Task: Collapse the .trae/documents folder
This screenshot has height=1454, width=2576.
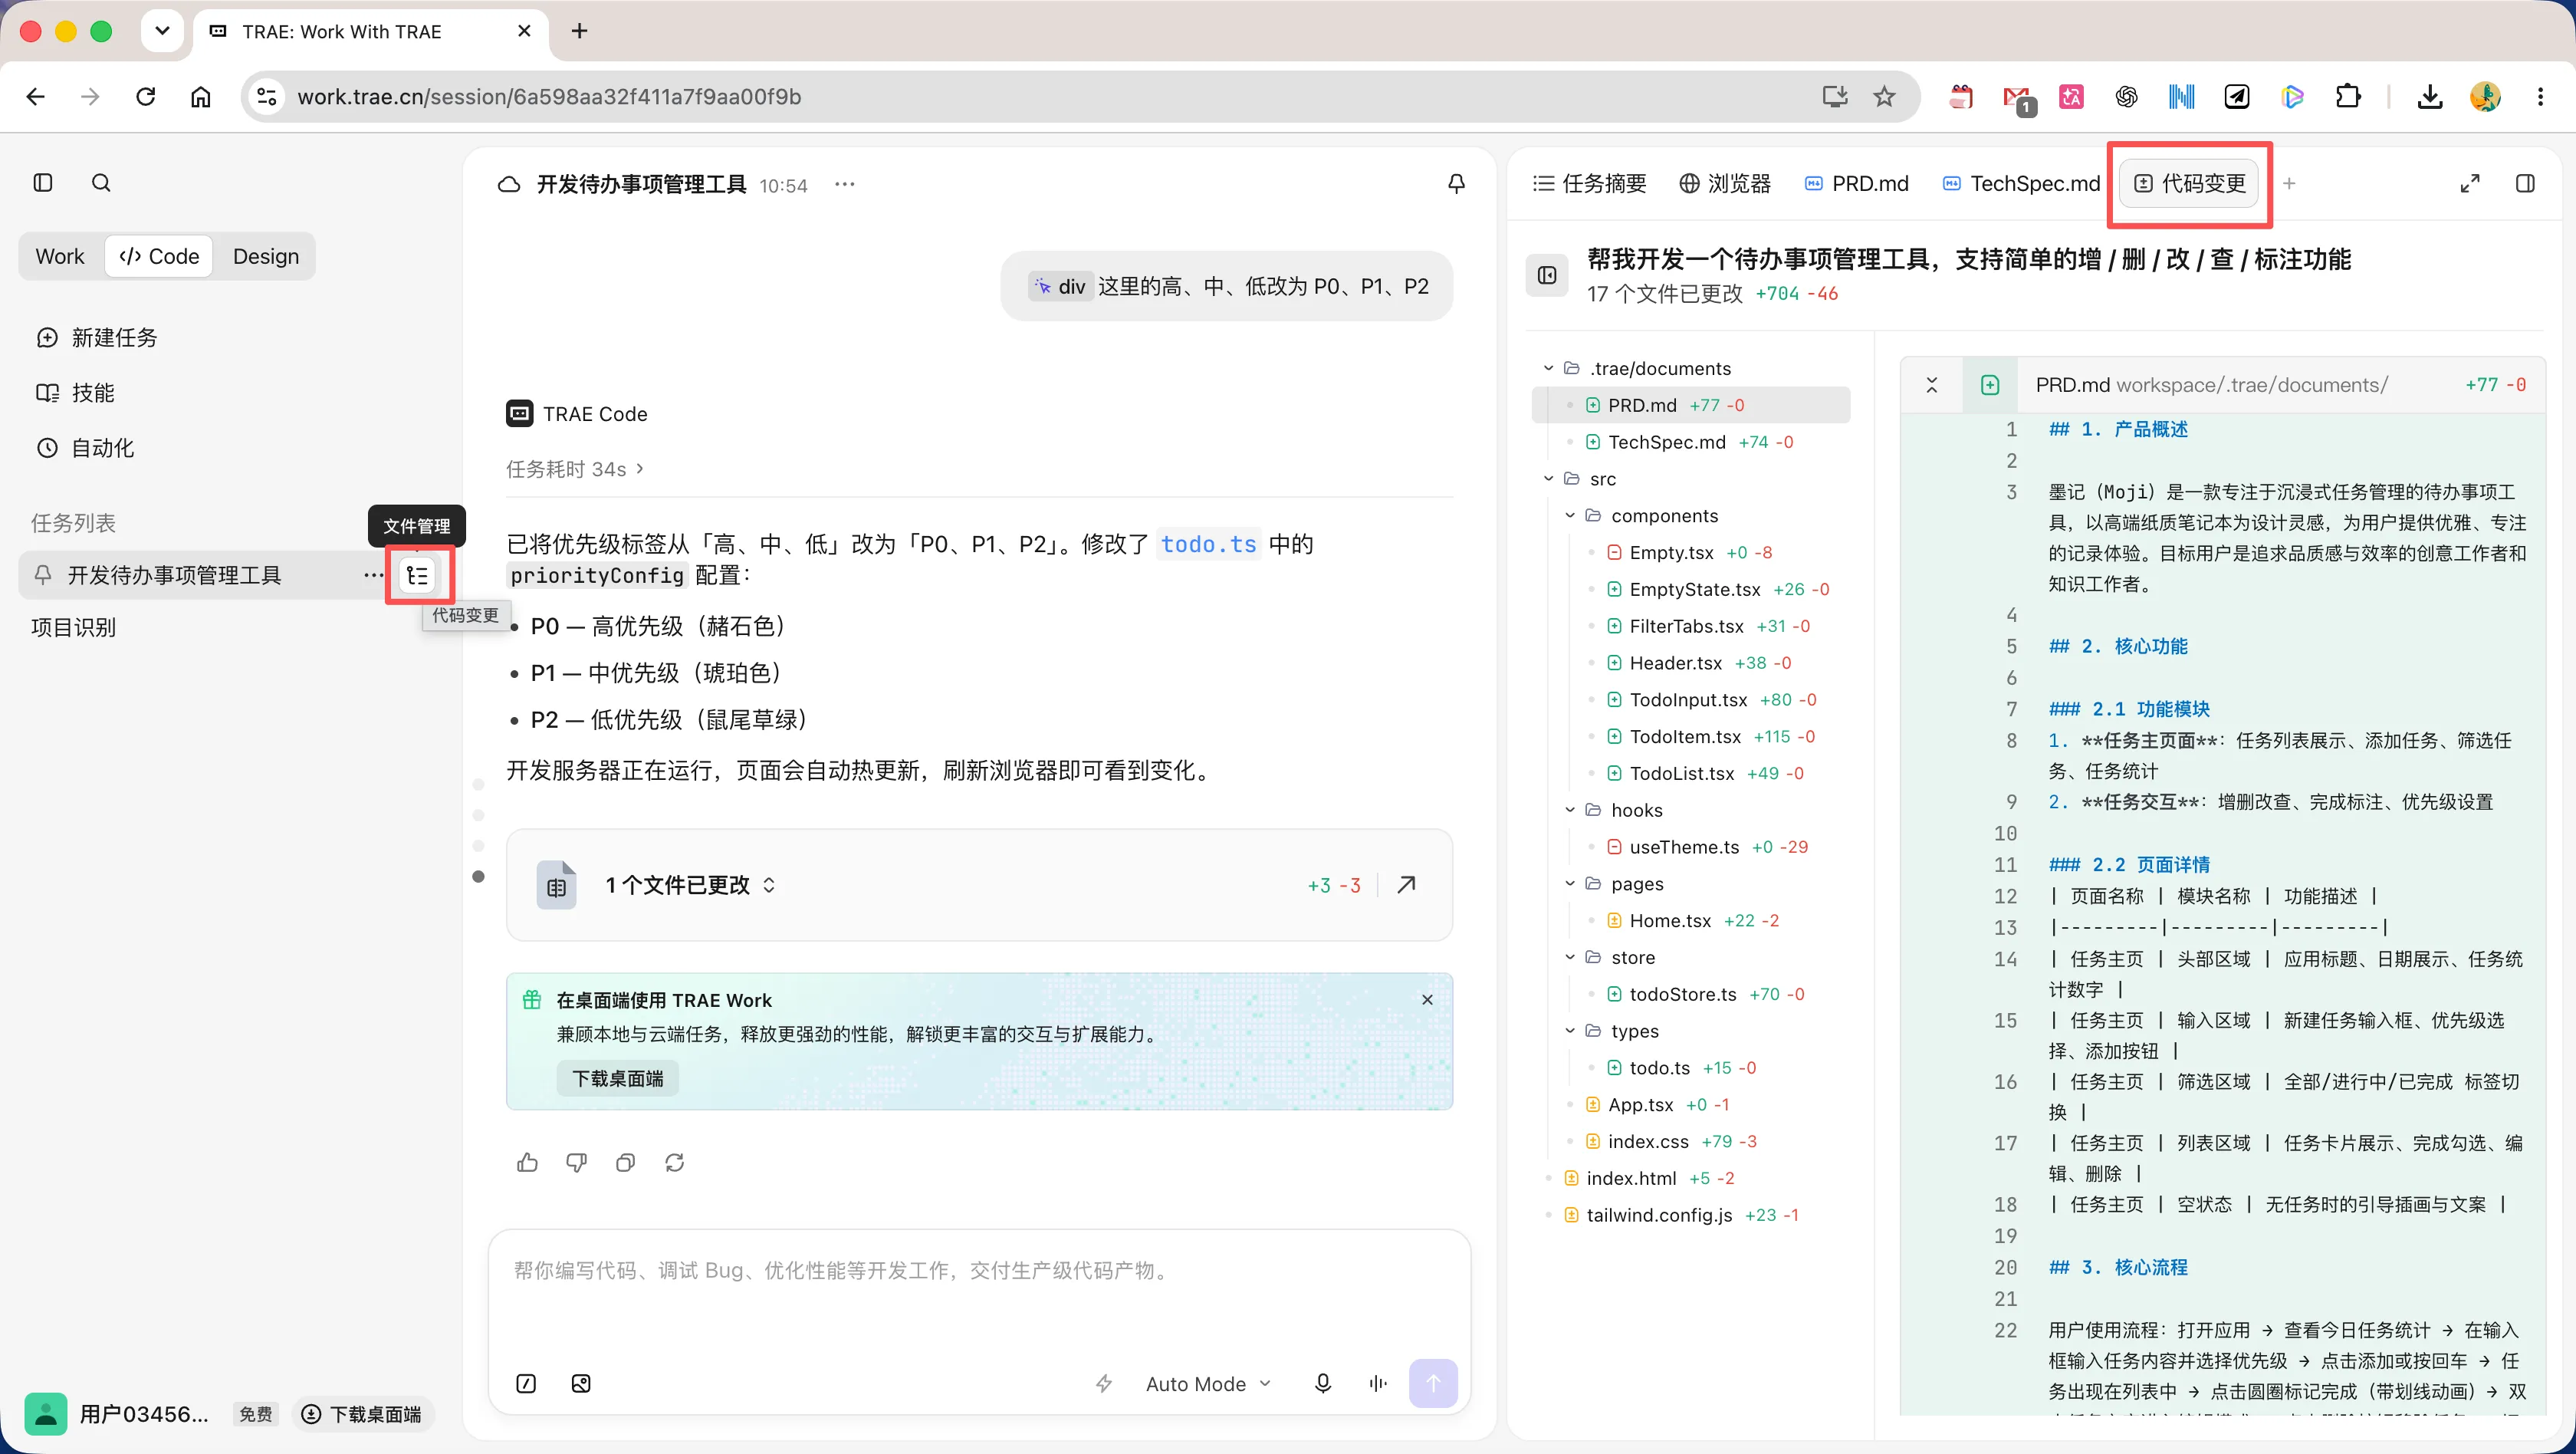Action: (x=1549, y=368)
